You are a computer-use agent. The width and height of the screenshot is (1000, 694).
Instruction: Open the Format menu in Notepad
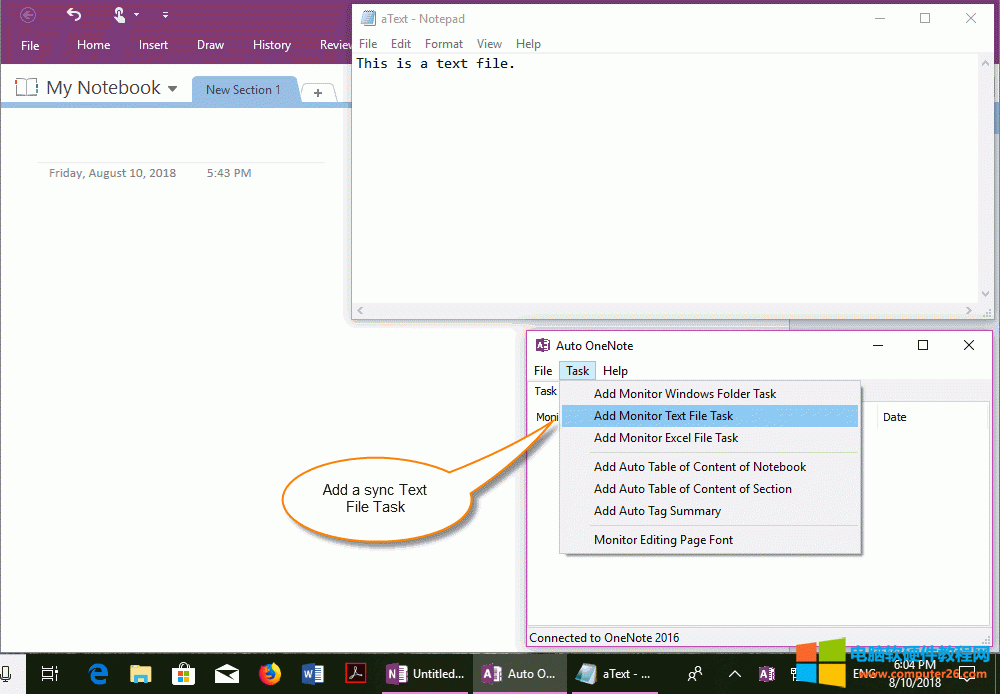click(443, 43)
